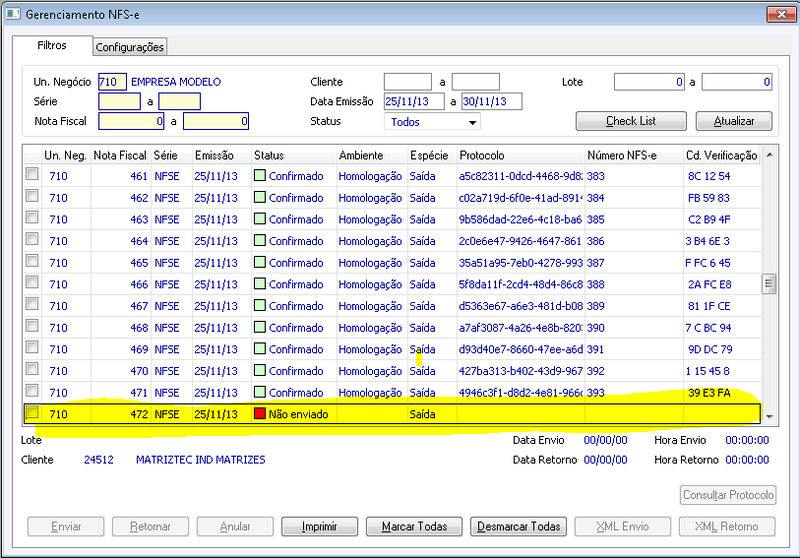Tick the checkbox for Nota Fiscal 461

pos(32,174)
